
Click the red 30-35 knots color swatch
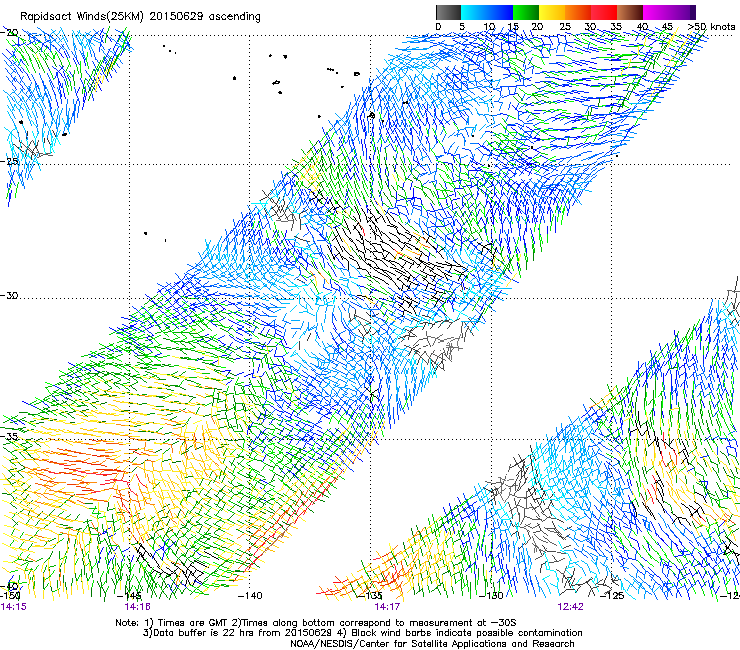(x=604, y=12)
